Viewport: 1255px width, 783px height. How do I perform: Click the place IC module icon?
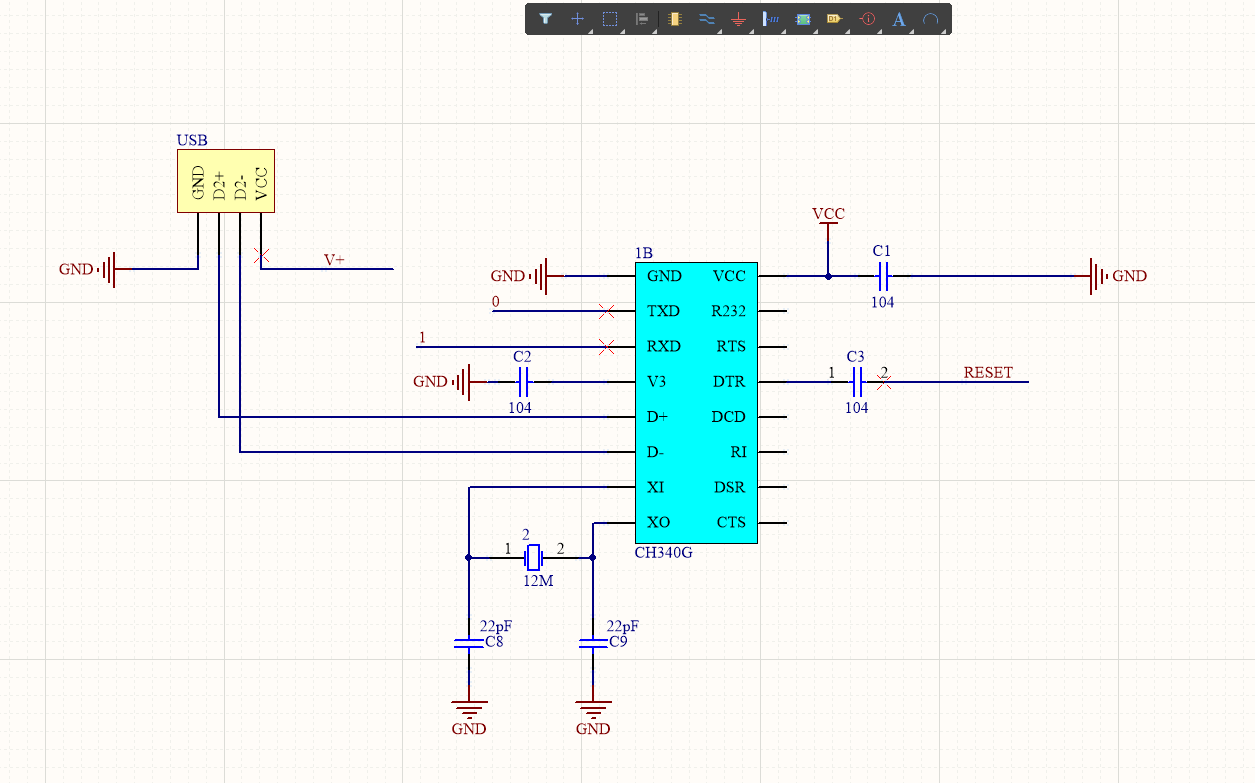pos(803,18)
